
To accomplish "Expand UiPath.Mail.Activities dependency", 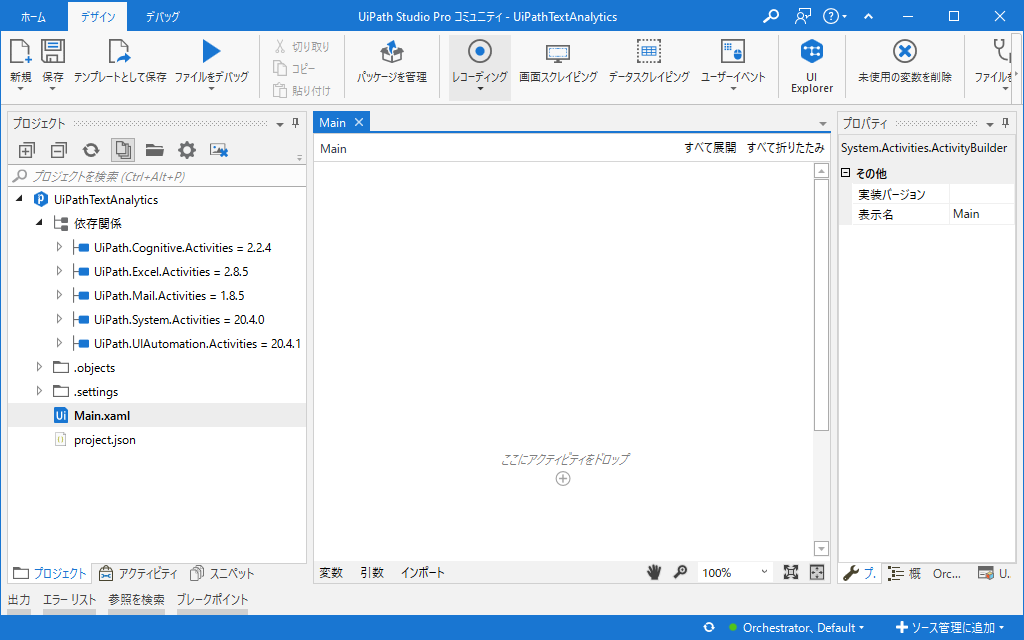I will [x=59, y=295].
